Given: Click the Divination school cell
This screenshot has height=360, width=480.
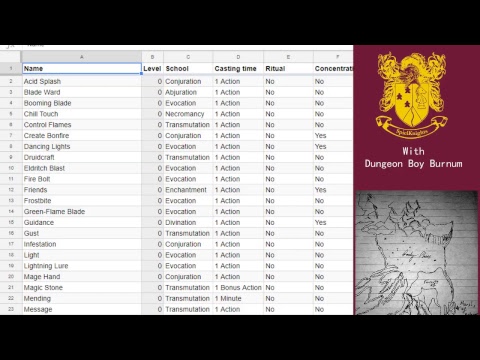Looking at the screenshot, I should 188,223.
